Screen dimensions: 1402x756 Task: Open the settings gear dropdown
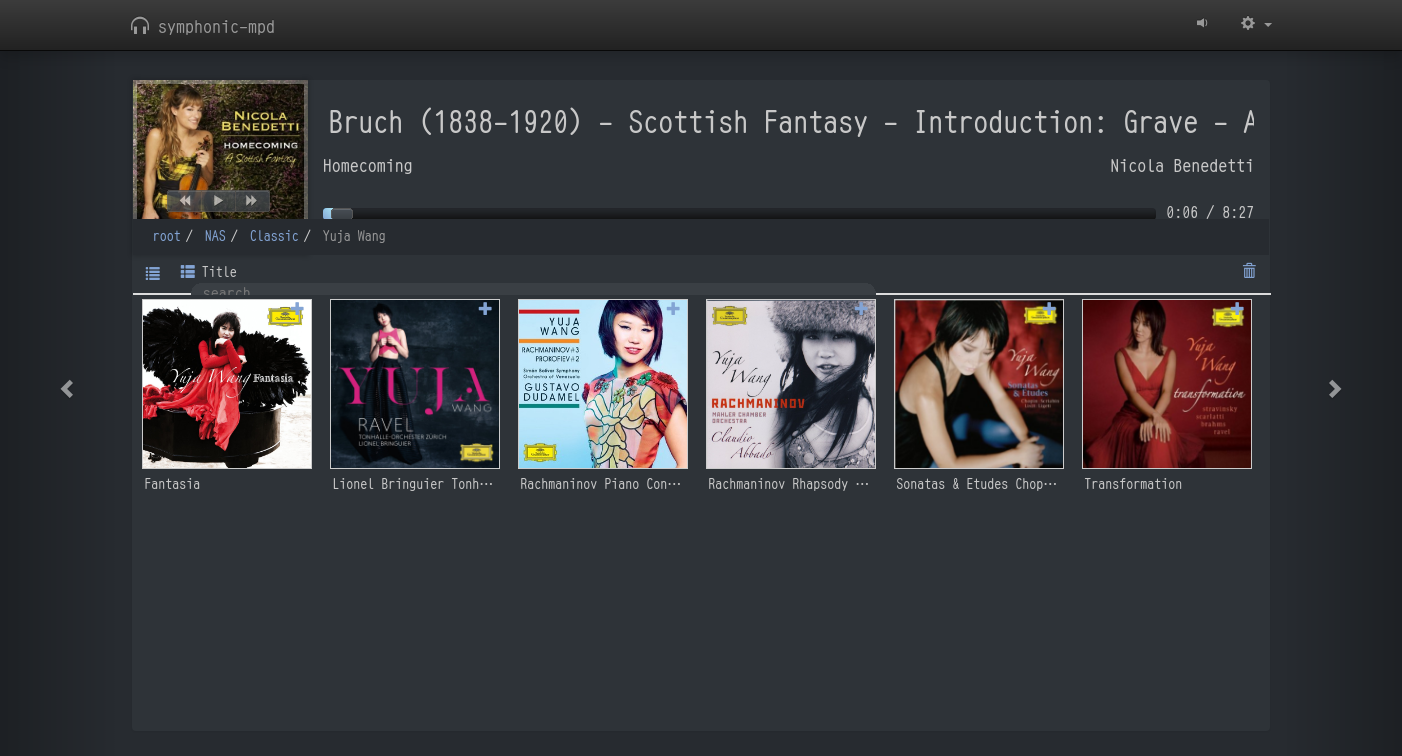coord(1255,24)
